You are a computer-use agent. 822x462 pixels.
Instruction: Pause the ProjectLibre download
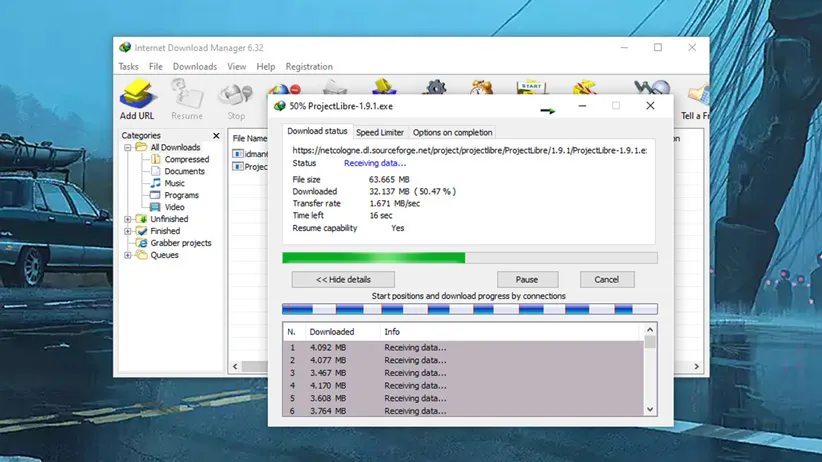[x=527, y=280]
